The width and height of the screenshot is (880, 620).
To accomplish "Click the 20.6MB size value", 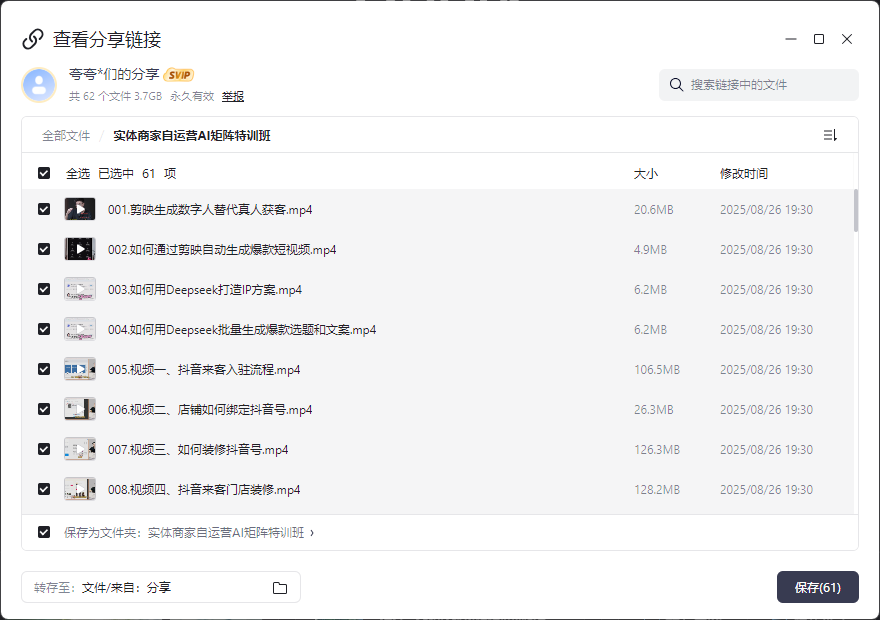I will (x=654, y=210).
